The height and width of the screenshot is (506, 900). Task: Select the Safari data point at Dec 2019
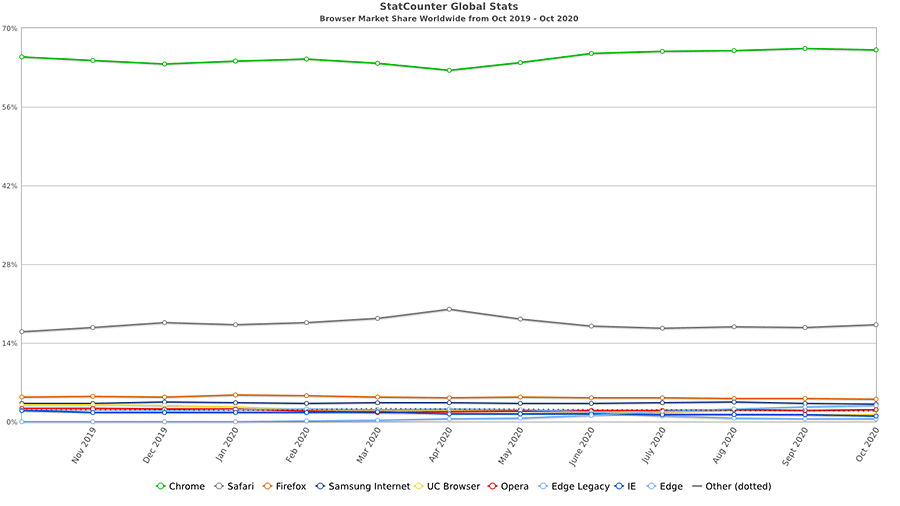pyautogui.click(x=164, y=322)
